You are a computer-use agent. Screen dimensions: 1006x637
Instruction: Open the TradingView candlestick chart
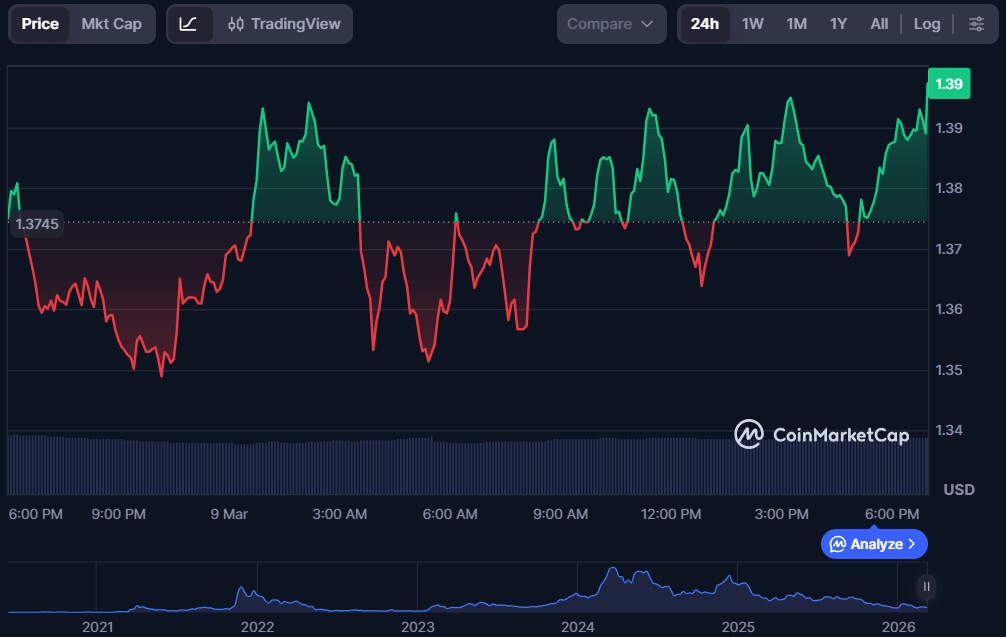[x=284, y=24]
